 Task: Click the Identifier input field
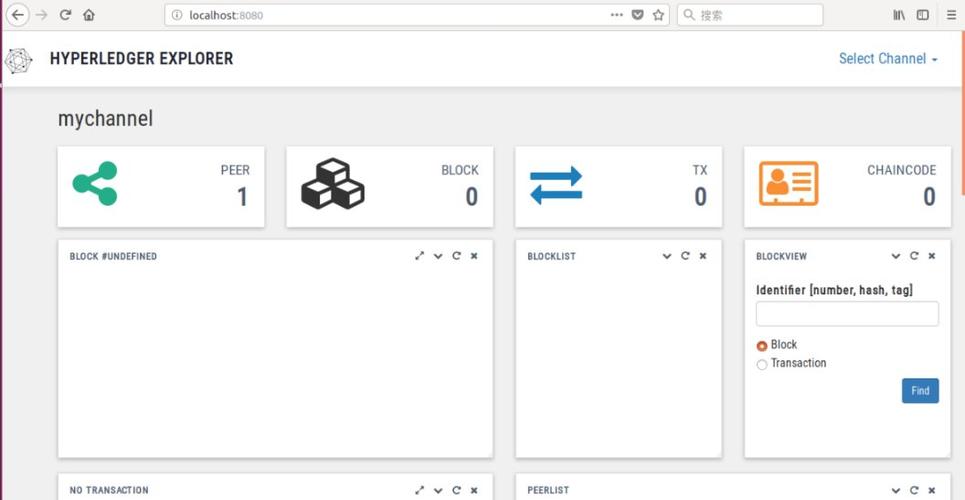(847, 314)
